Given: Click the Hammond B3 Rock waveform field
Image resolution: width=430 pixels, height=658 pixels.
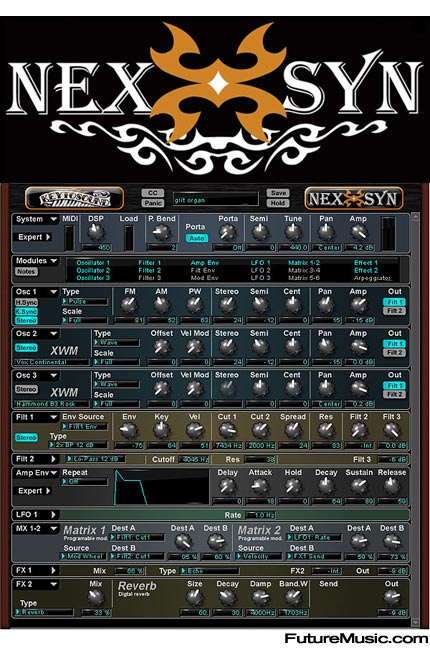Looking at the screenshot, I should [x=52, y=404].
